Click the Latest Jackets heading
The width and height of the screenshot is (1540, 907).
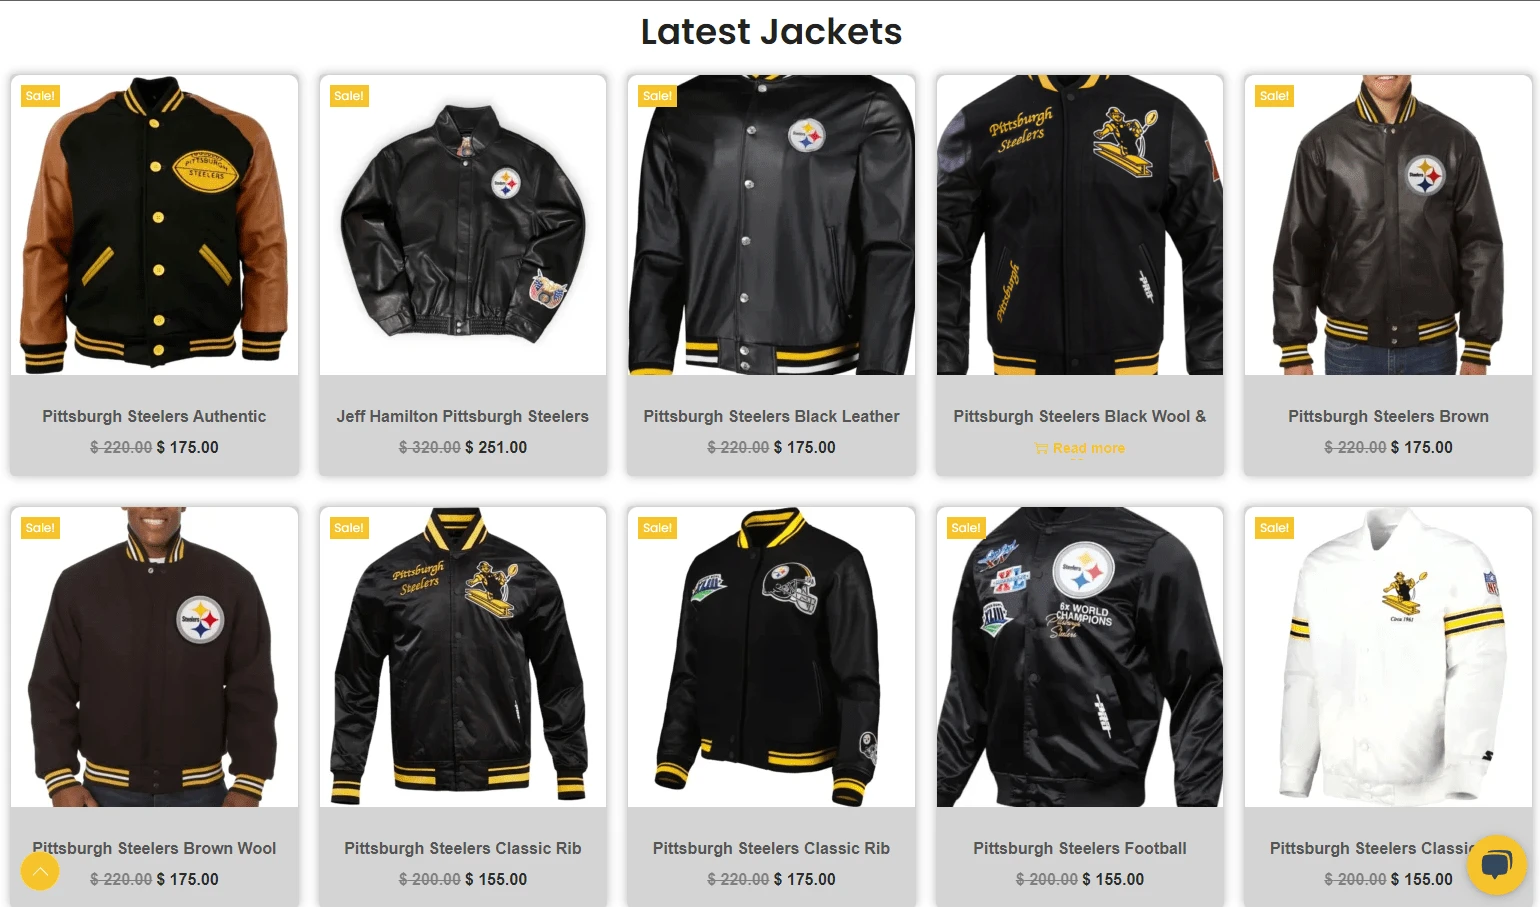coord(771,32)
